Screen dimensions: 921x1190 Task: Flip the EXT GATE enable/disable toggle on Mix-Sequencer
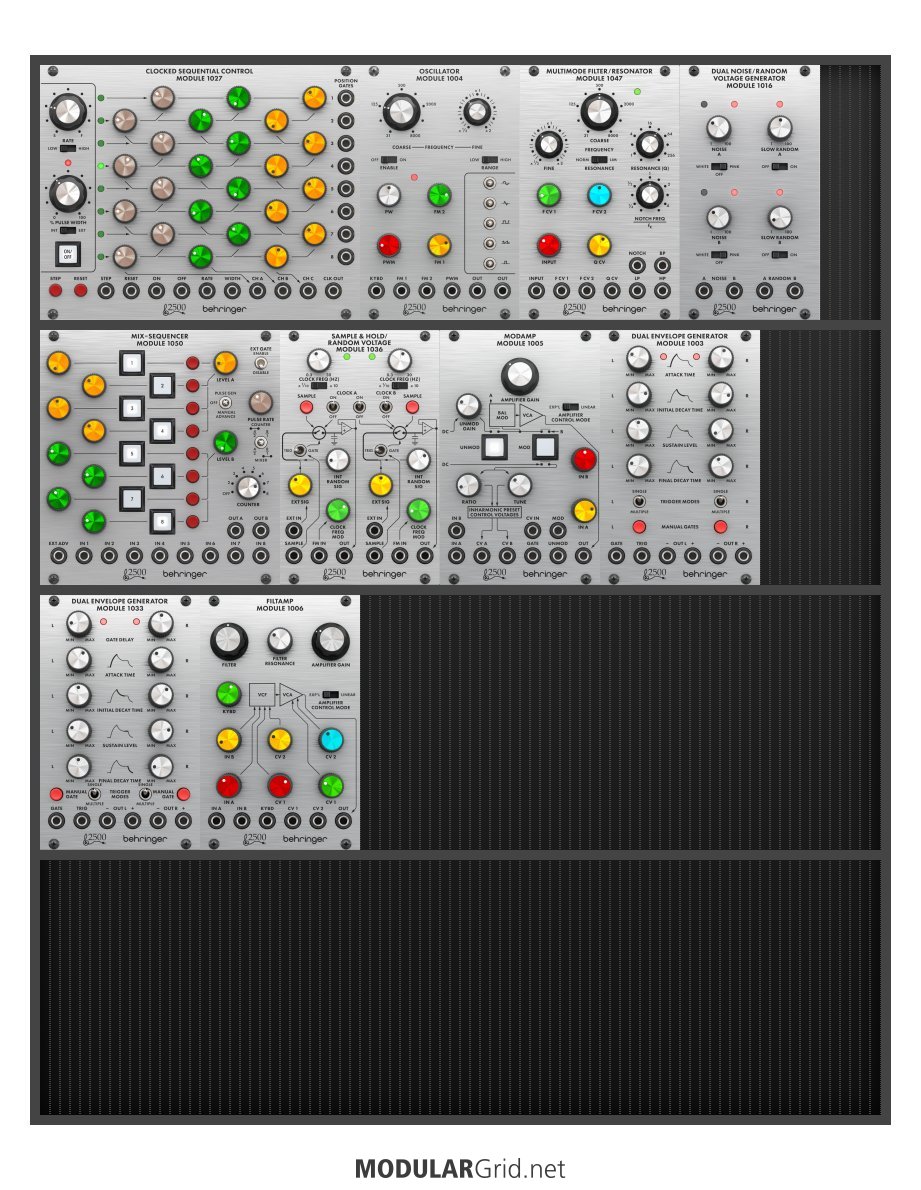pos(260,363)
